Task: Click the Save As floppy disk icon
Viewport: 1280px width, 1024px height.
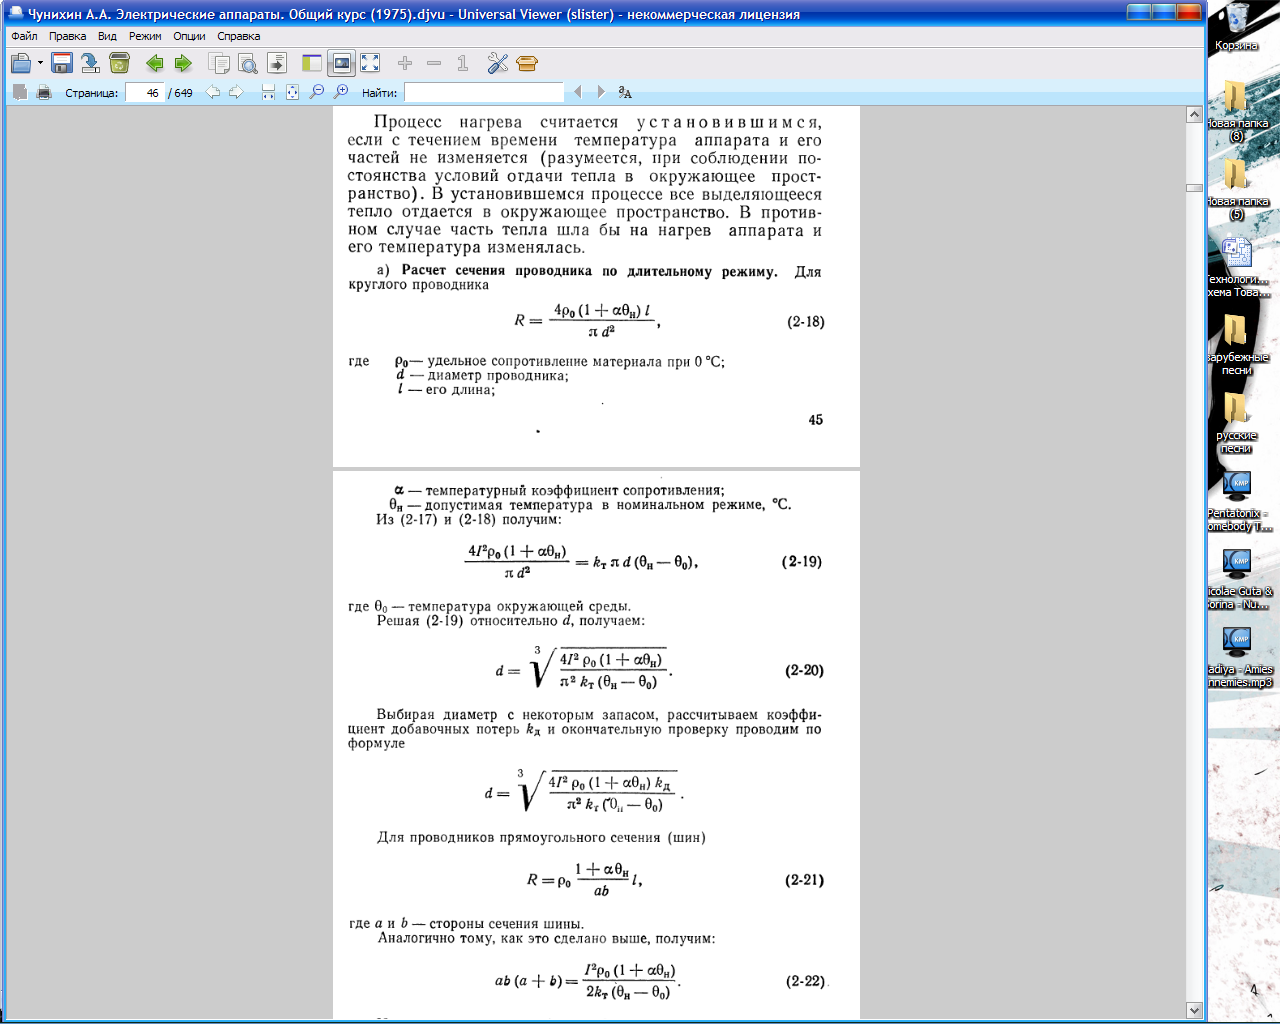Action: click(x=61, y=63)
